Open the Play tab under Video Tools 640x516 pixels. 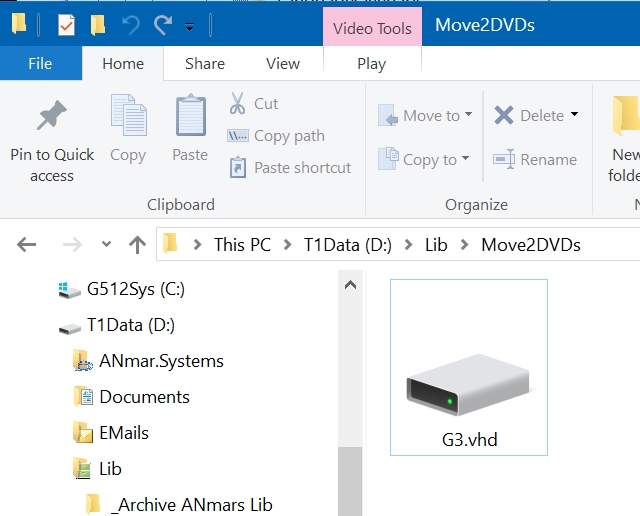371,64
